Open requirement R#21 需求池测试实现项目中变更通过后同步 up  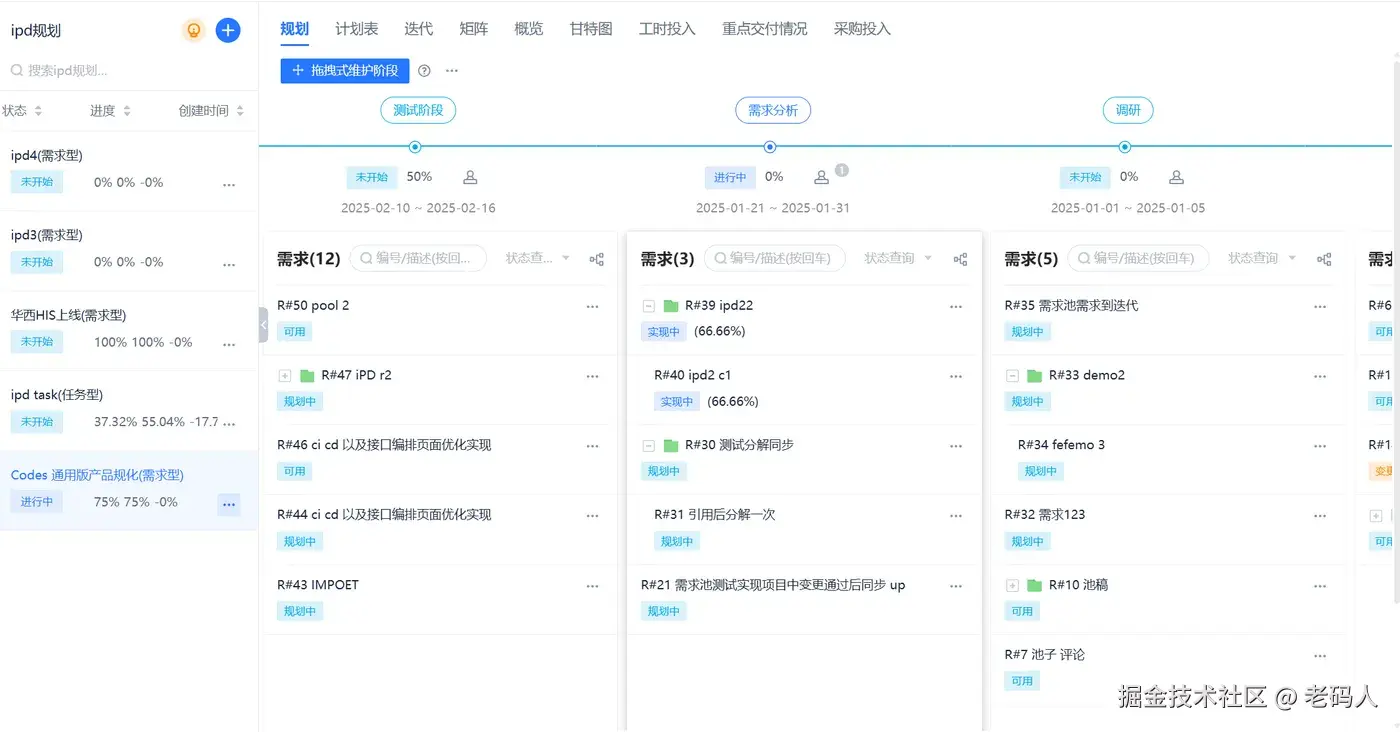point(773,585)
